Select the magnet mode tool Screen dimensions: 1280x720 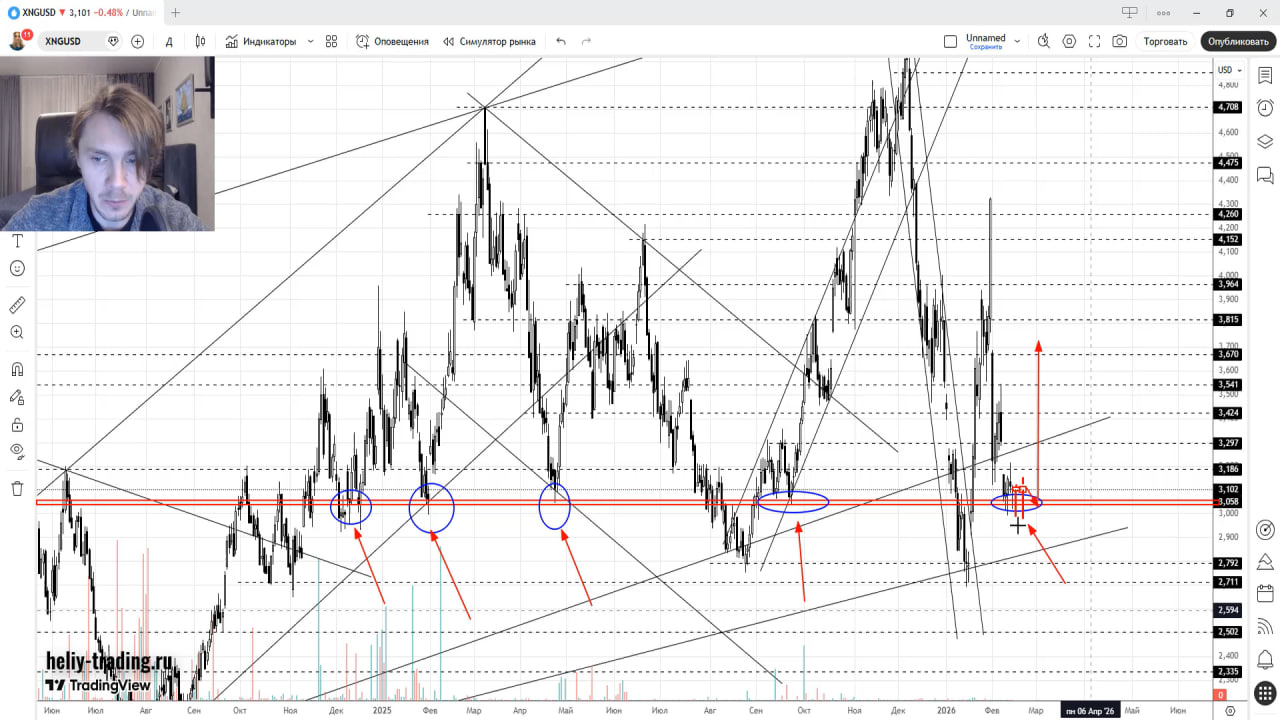coord(17,369)
